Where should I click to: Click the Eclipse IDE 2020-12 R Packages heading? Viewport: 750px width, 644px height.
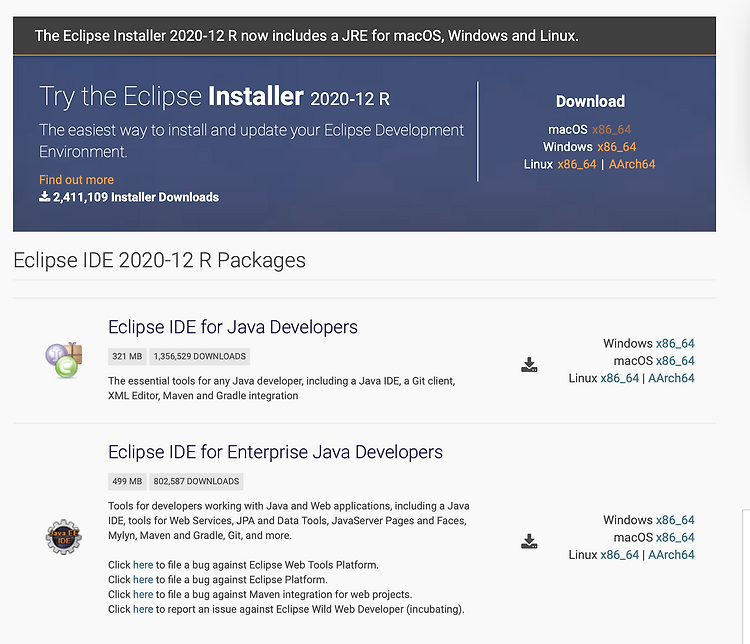[159, 261]
